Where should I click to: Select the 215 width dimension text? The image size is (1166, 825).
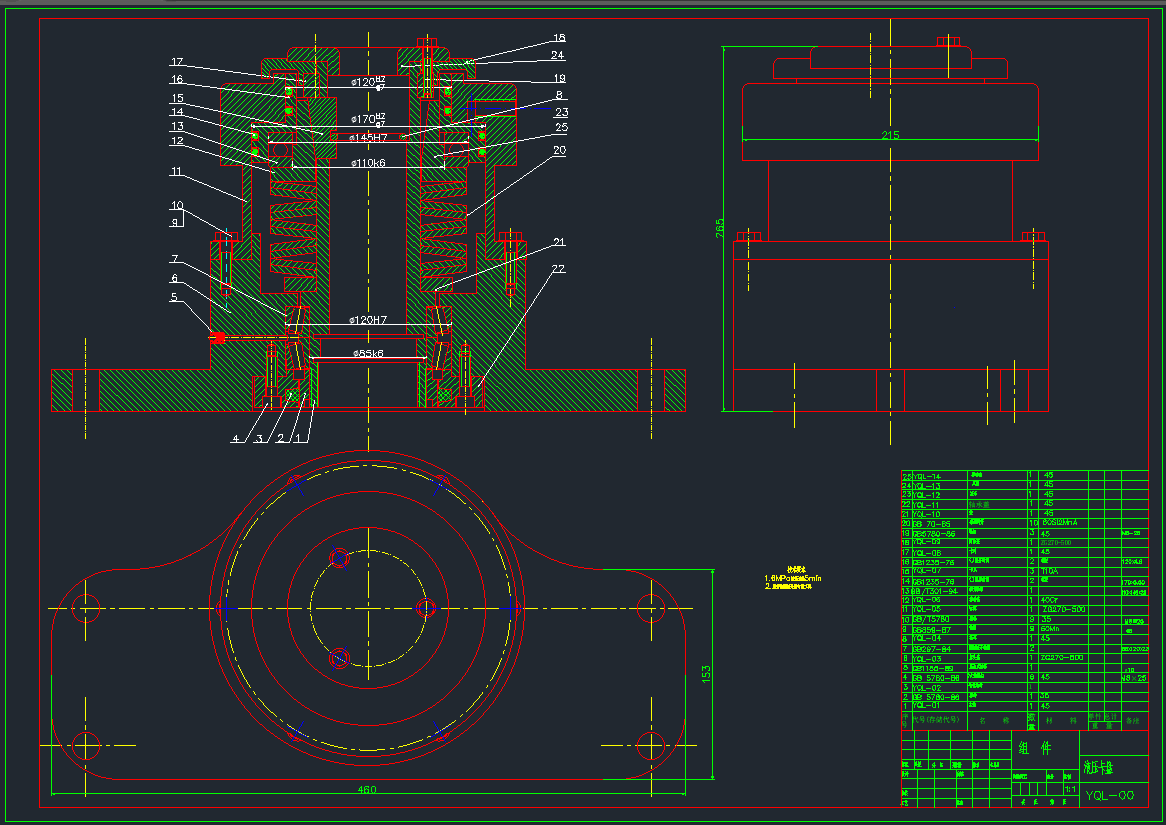click(x=890, y=135)
